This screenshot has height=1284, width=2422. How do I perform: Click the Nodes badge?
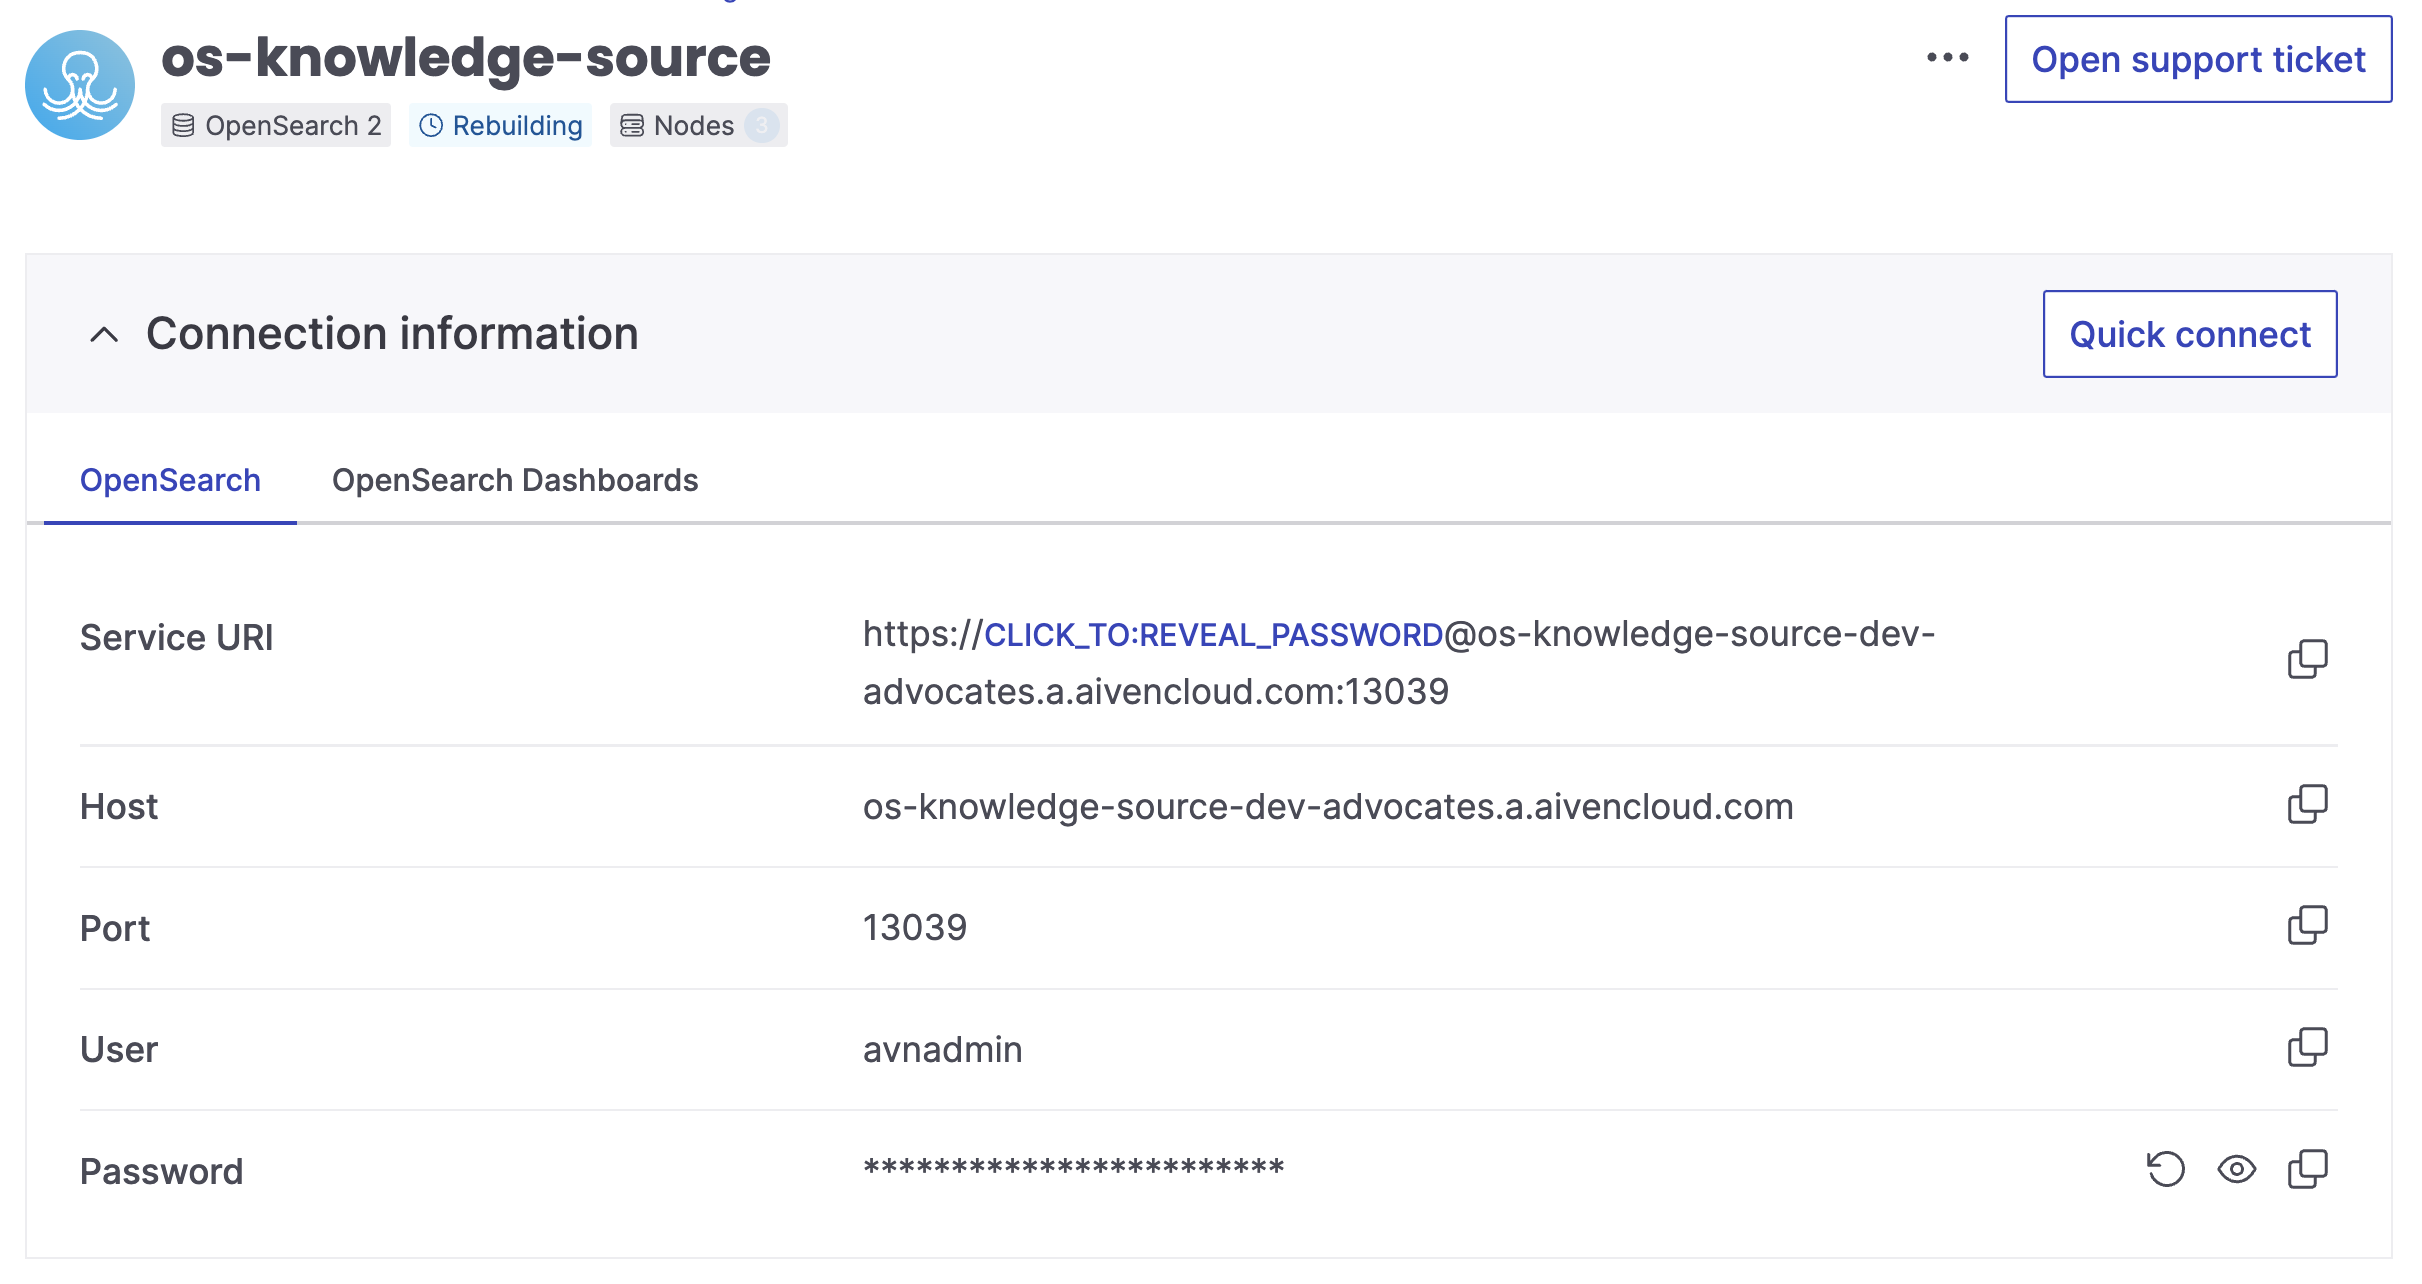[698, 126]
